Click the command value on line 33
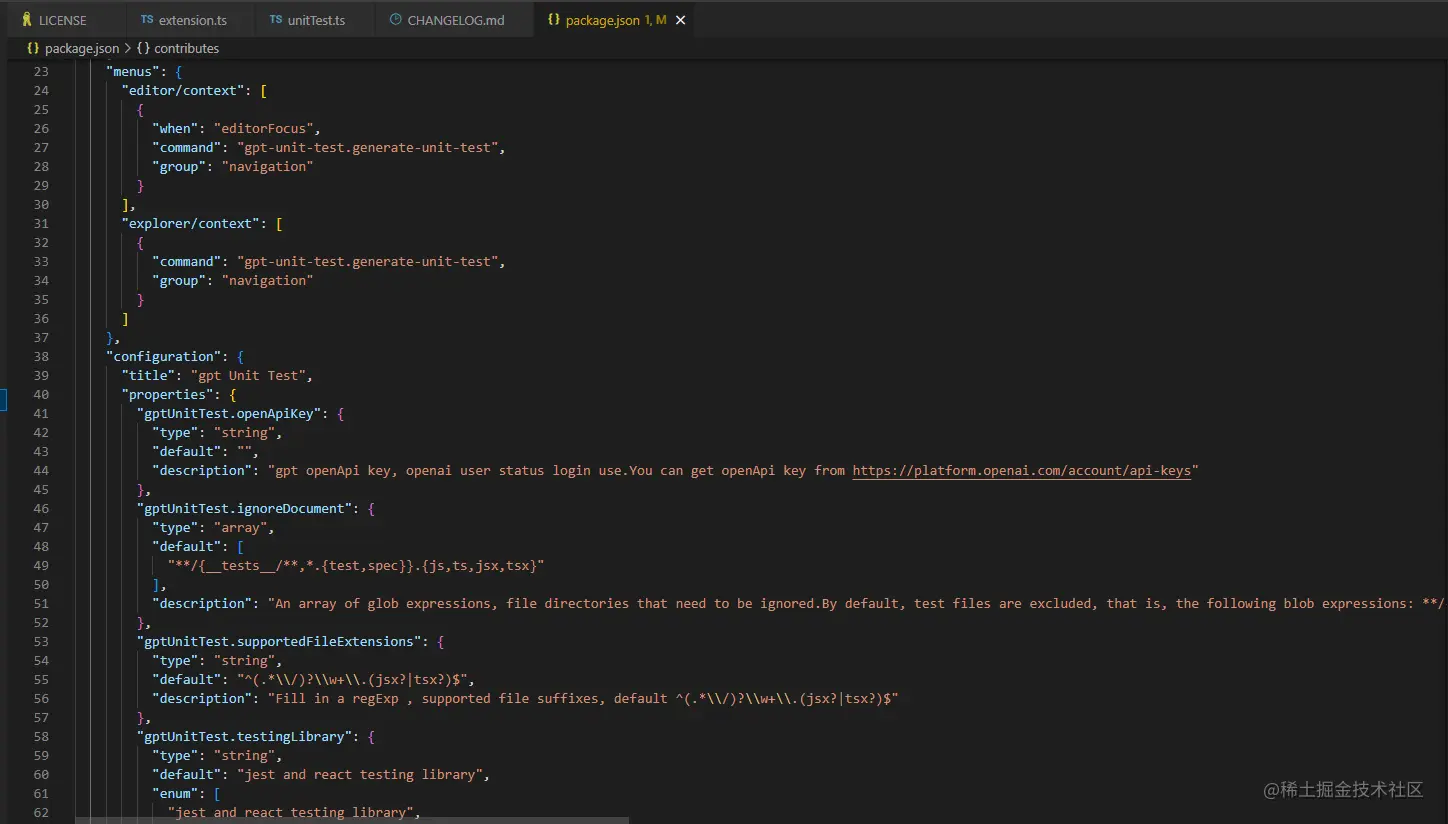Viewport: 1448px width, 824px height. [367, 261]
